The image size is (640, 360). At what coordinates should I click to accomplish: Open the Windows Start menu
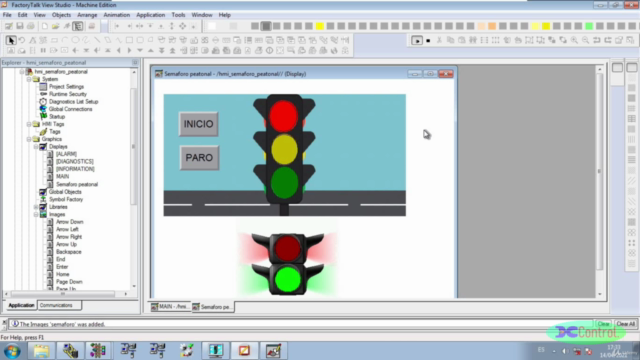click(12, 351)
